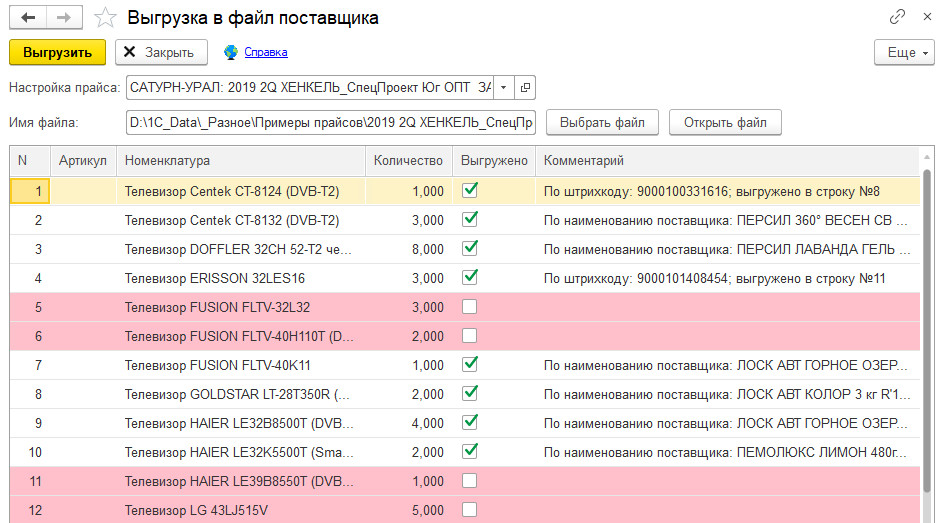Click the Артикул column header
Viewport: 938px width, 523px height.
(83, 160)
